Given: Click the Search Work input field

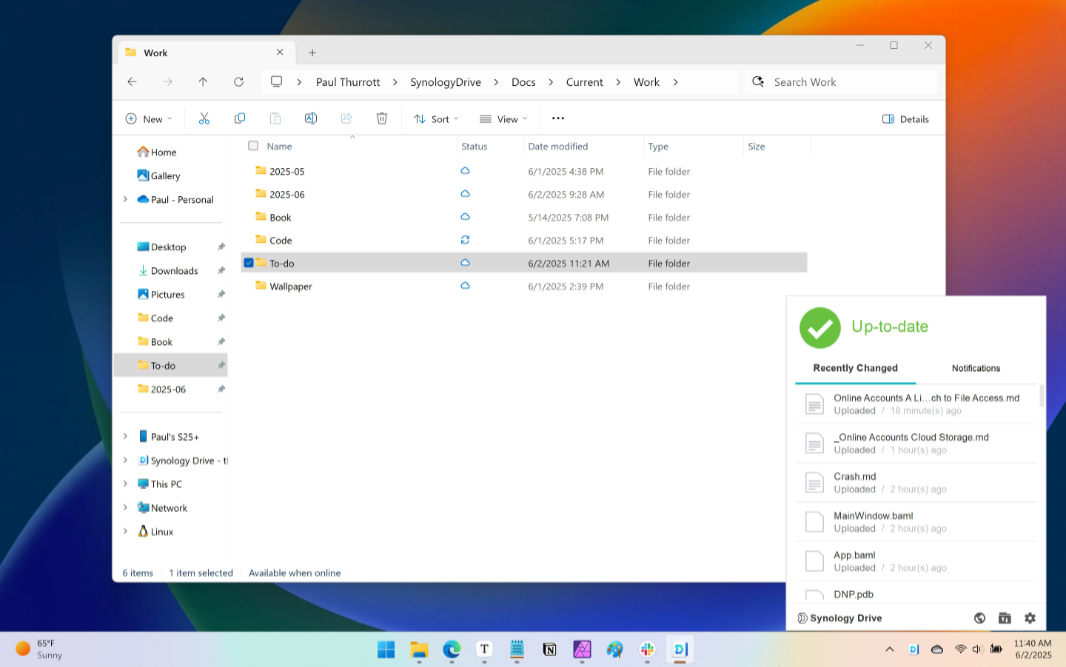Looking at the screenshot, I should tap(845, 82).
